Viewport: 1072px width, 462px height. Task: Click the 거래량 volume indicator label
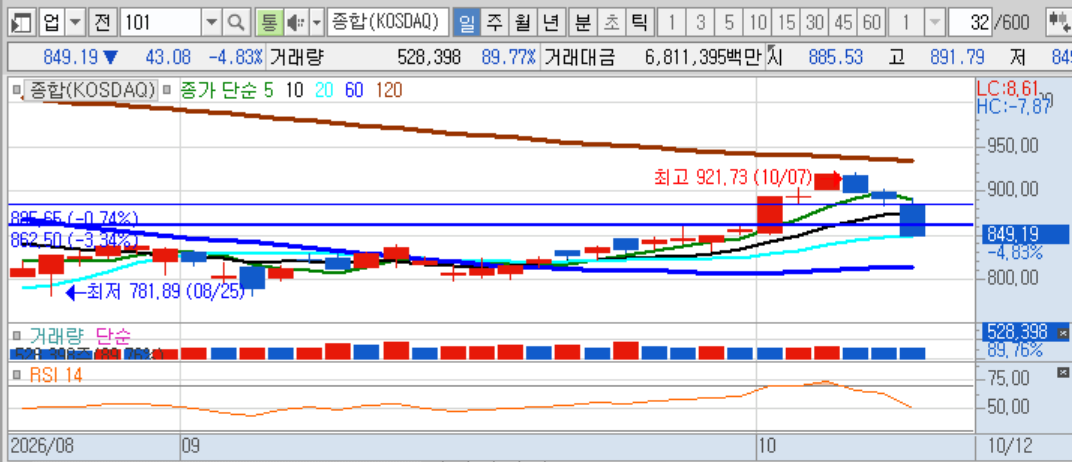pyautogui.click(x=56, y=336)
